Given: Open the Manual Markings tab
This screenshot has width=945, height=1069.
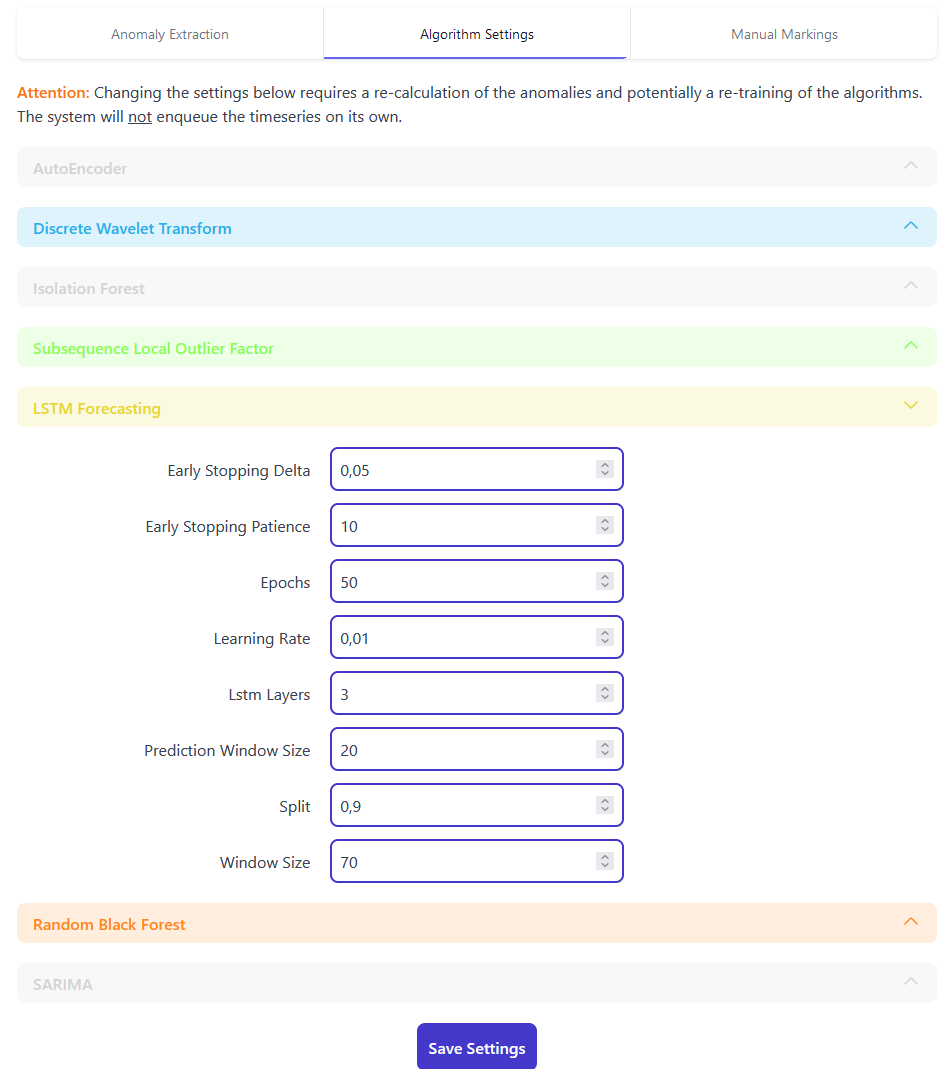Looking at the screenshot, I should [784, 34].
